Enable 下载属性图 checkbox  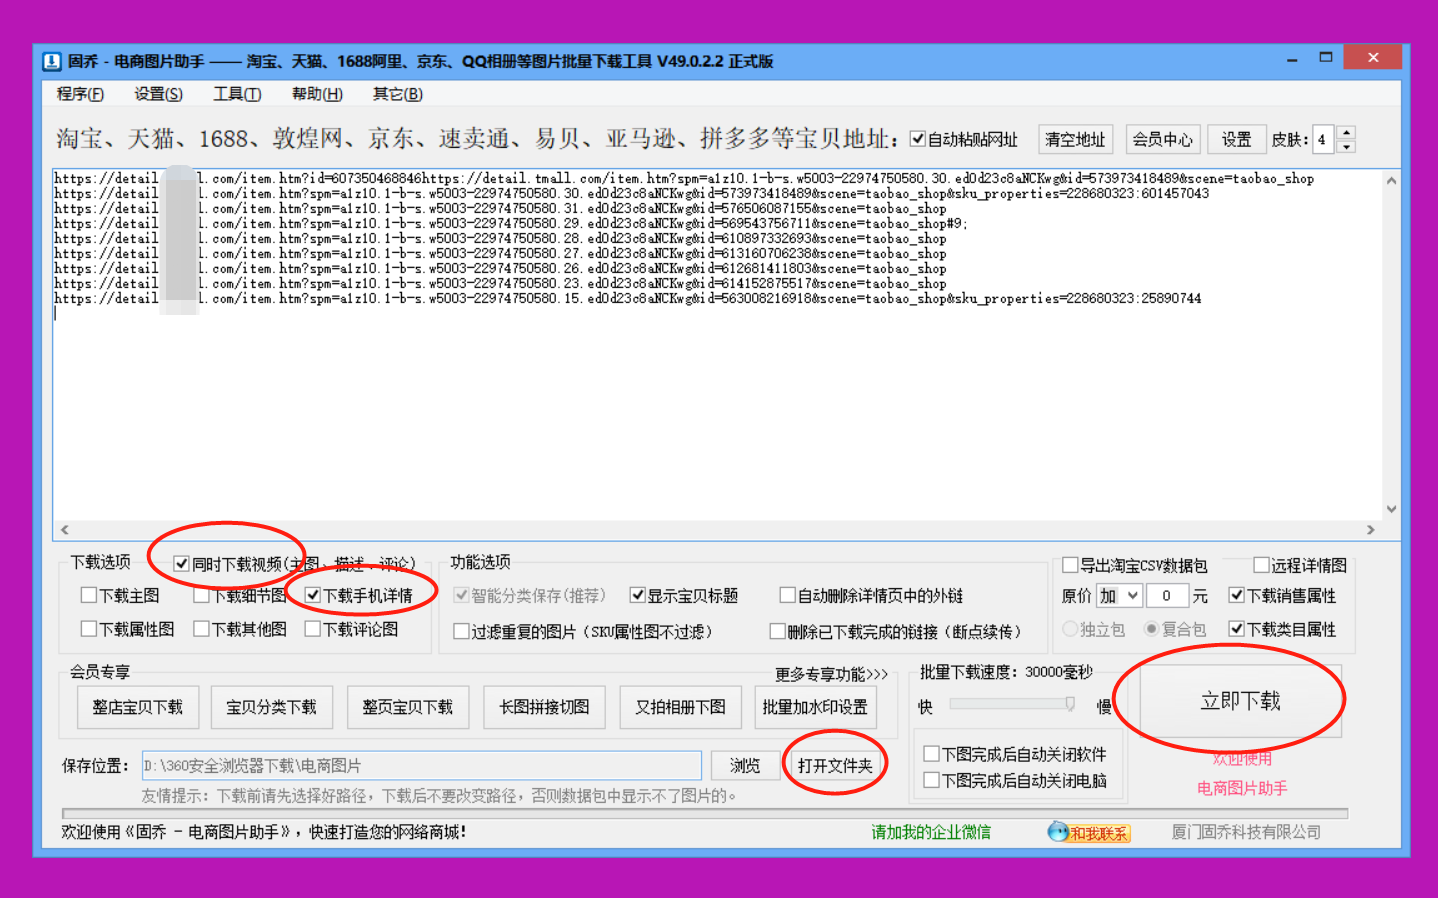pyautogui.click(x=89, y=629)
